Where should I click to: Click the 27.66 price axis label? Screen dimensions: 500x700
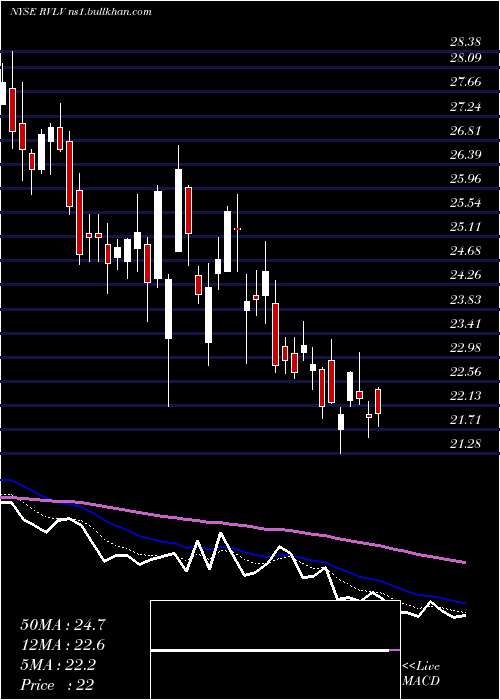466,82
